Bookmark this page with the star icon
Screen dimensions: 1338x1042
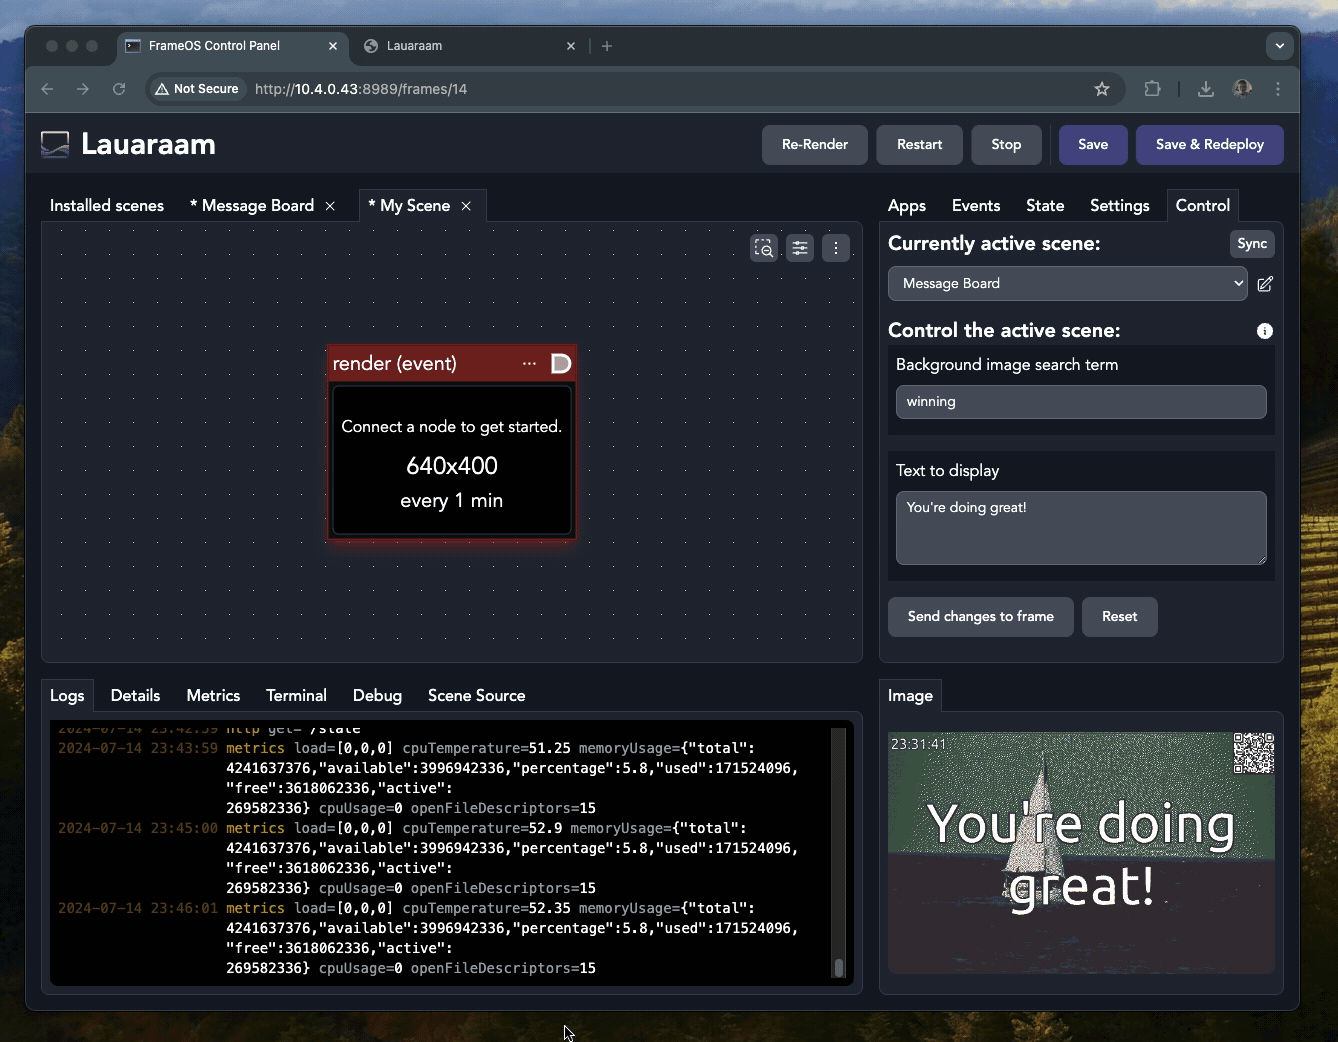click(x=1102, y=89)
